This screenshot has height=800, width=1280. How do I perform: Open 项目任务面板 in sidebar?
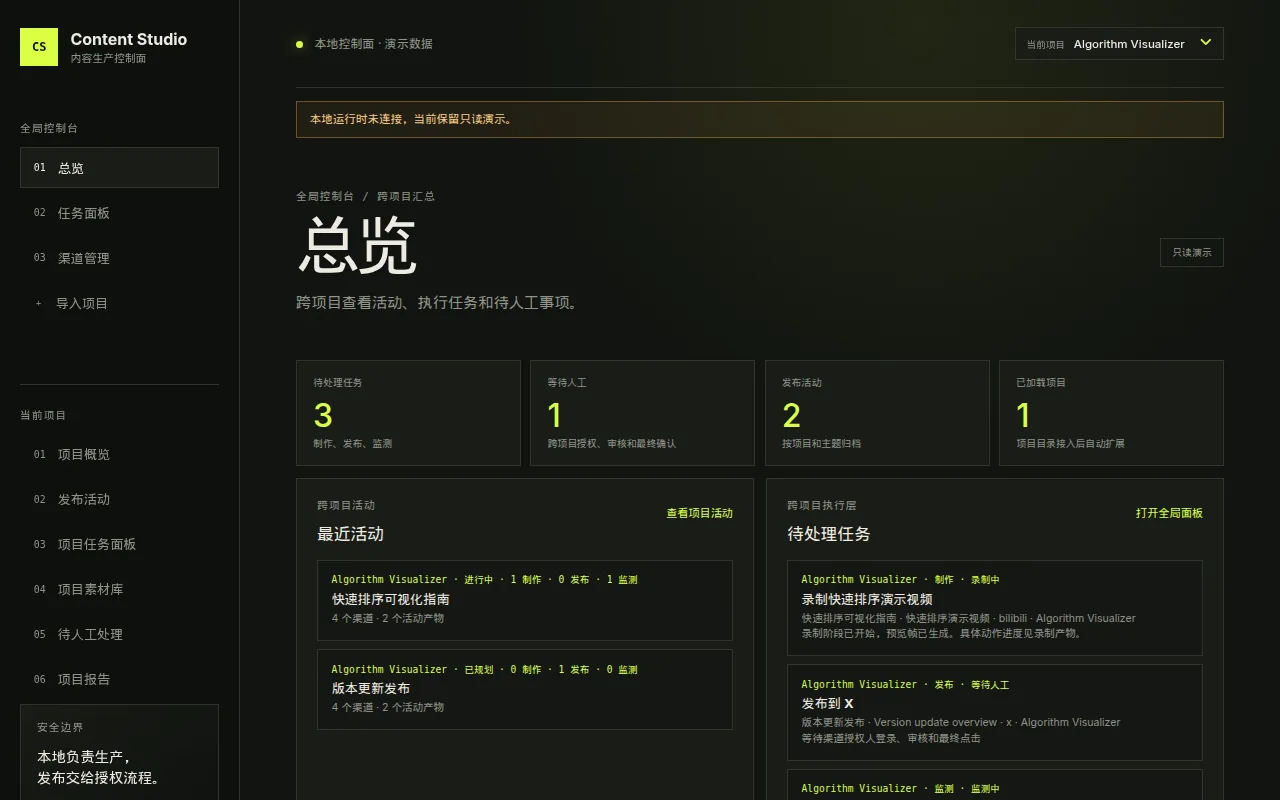click(x=119, y=544)
